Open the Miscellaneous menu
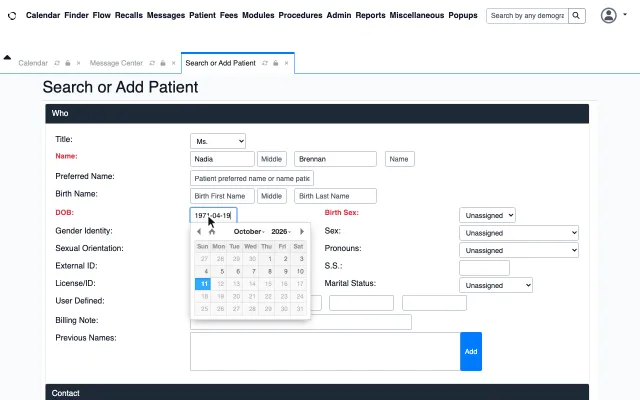Image resolution: width=640 pixels, height=400 pixels. (417, 15)
